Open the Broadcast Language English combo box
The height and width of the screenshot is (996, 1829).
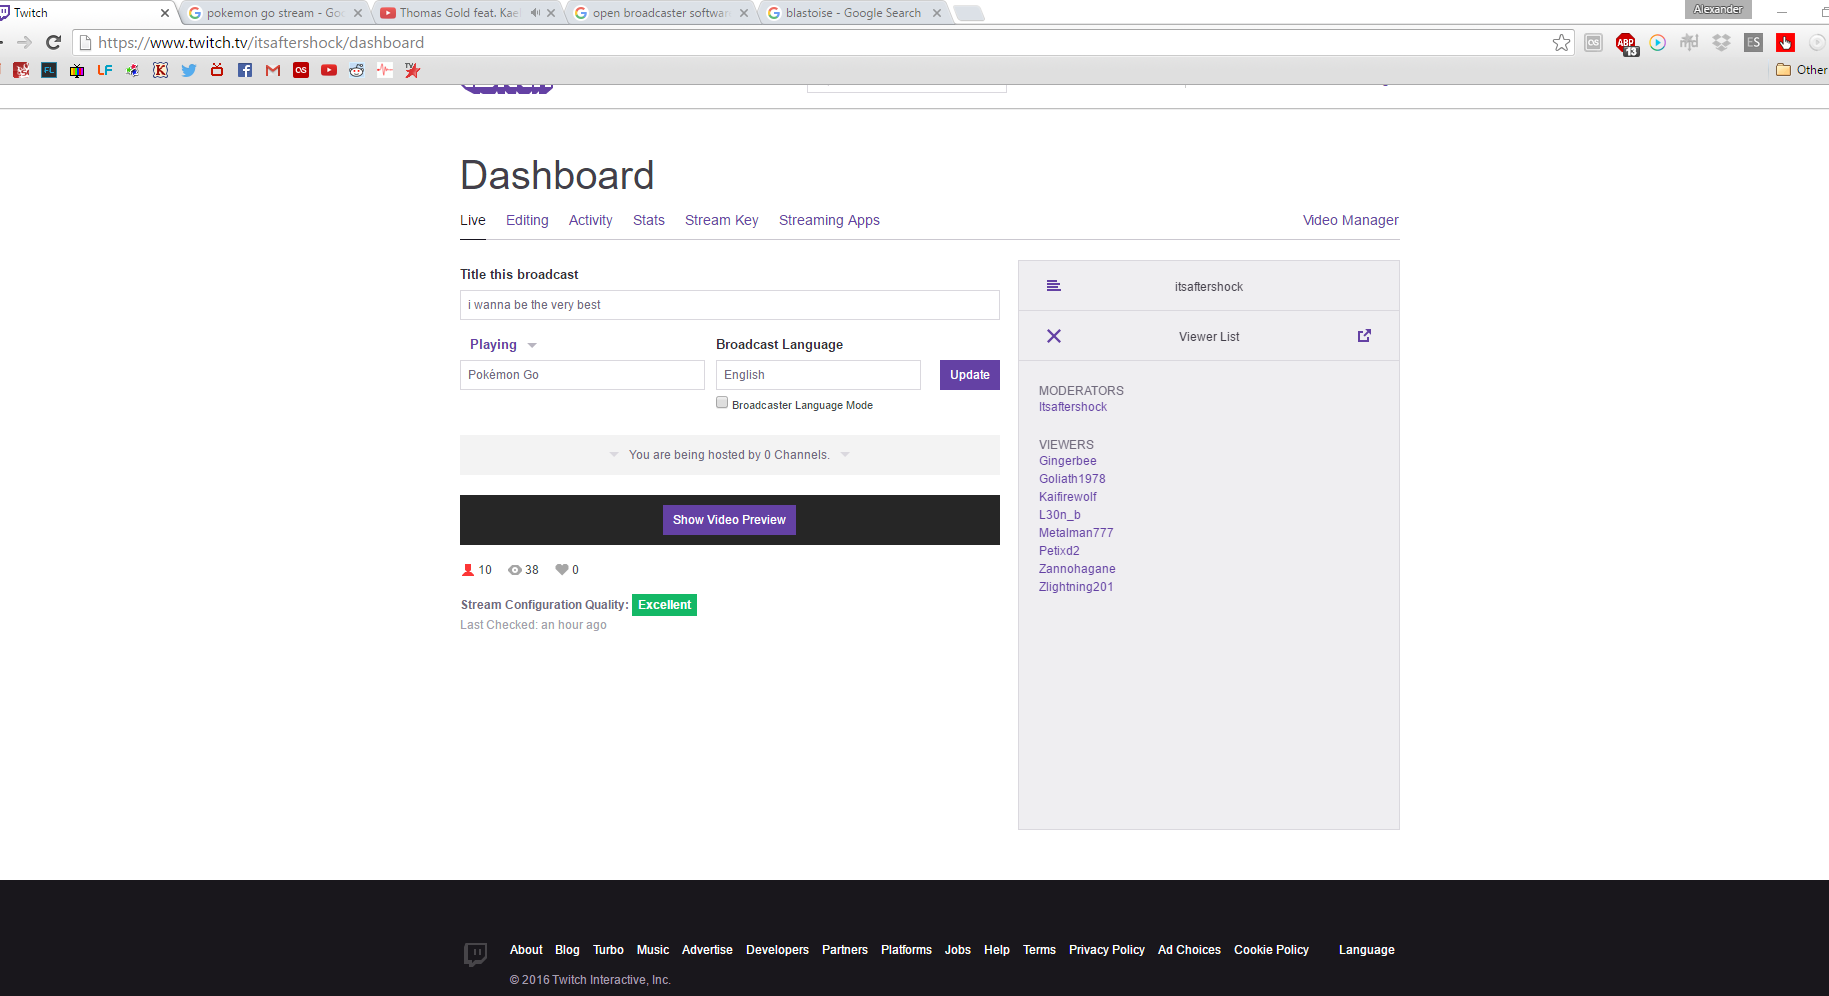pyautogui.click(x=818, y=375)
